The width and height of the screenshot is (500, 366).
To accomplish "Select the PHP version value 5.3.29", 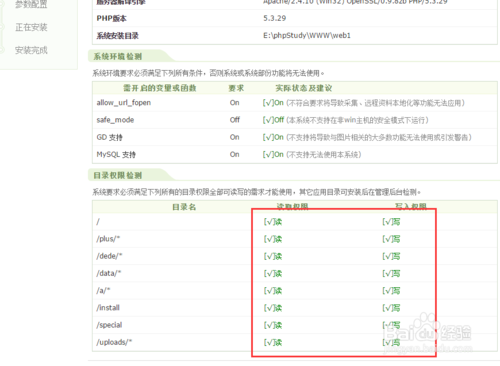I will click(275, 18).
